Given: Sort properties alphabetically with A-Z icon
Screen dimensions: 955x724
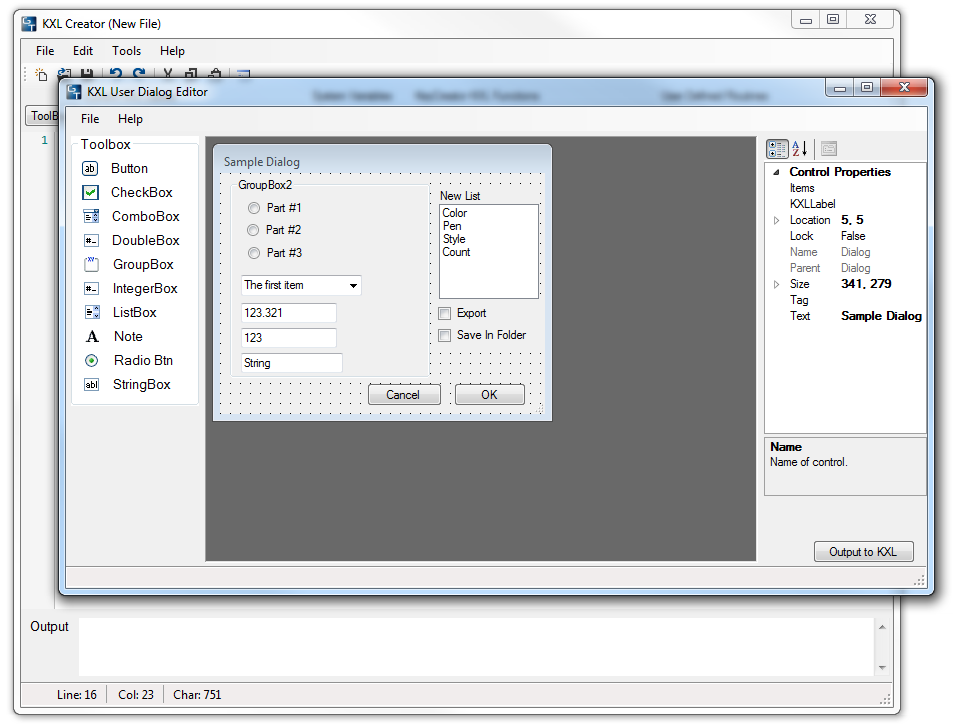Looking at the screenshot, I should 800,149.
